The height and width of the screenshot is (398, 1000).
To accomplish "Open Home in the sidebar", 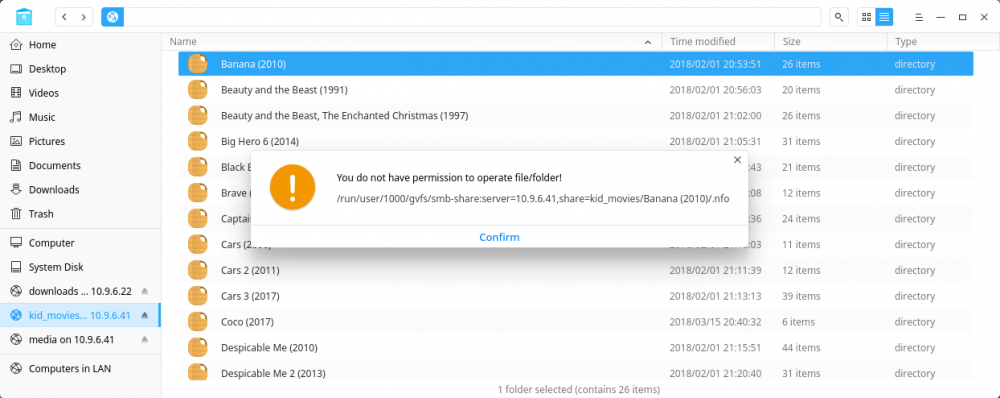I will (x=80, y=45).
